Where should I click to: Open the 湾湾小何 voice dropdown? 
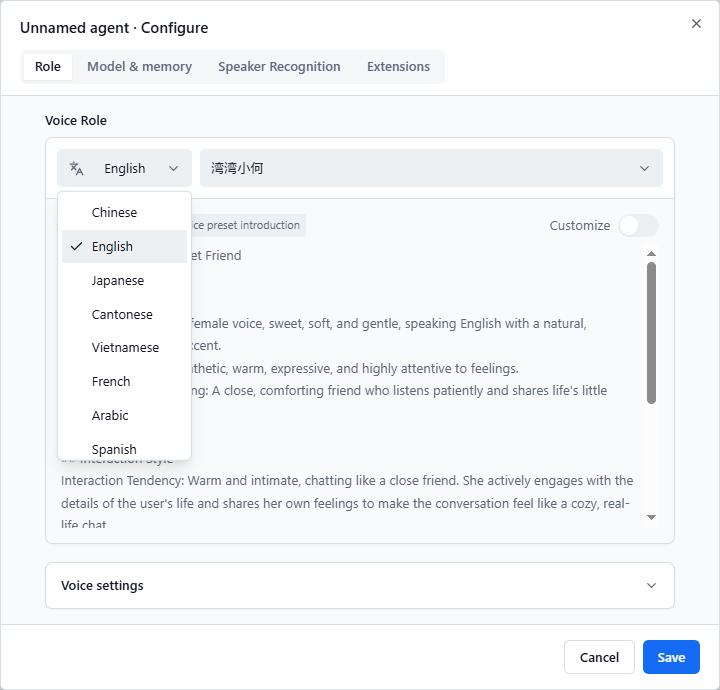click(x=431, y=168)
